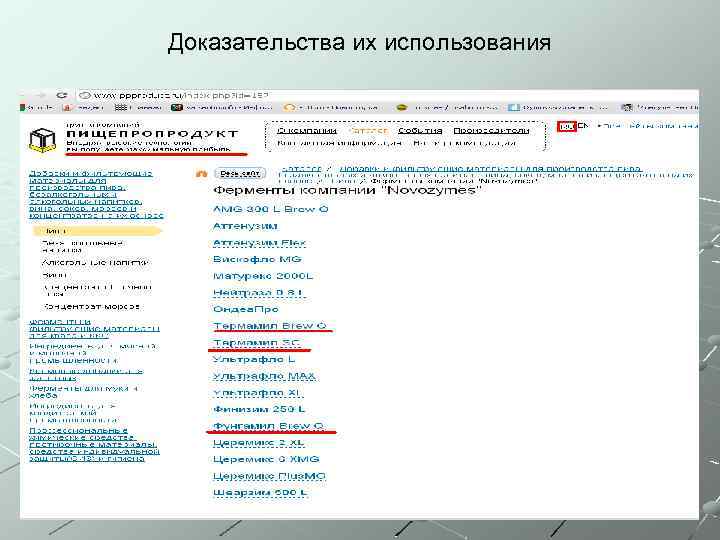Viewport: 720px width, 540px height.
Task: Click the orange home icon beside Весь сайт
Action: pos(202,174)
